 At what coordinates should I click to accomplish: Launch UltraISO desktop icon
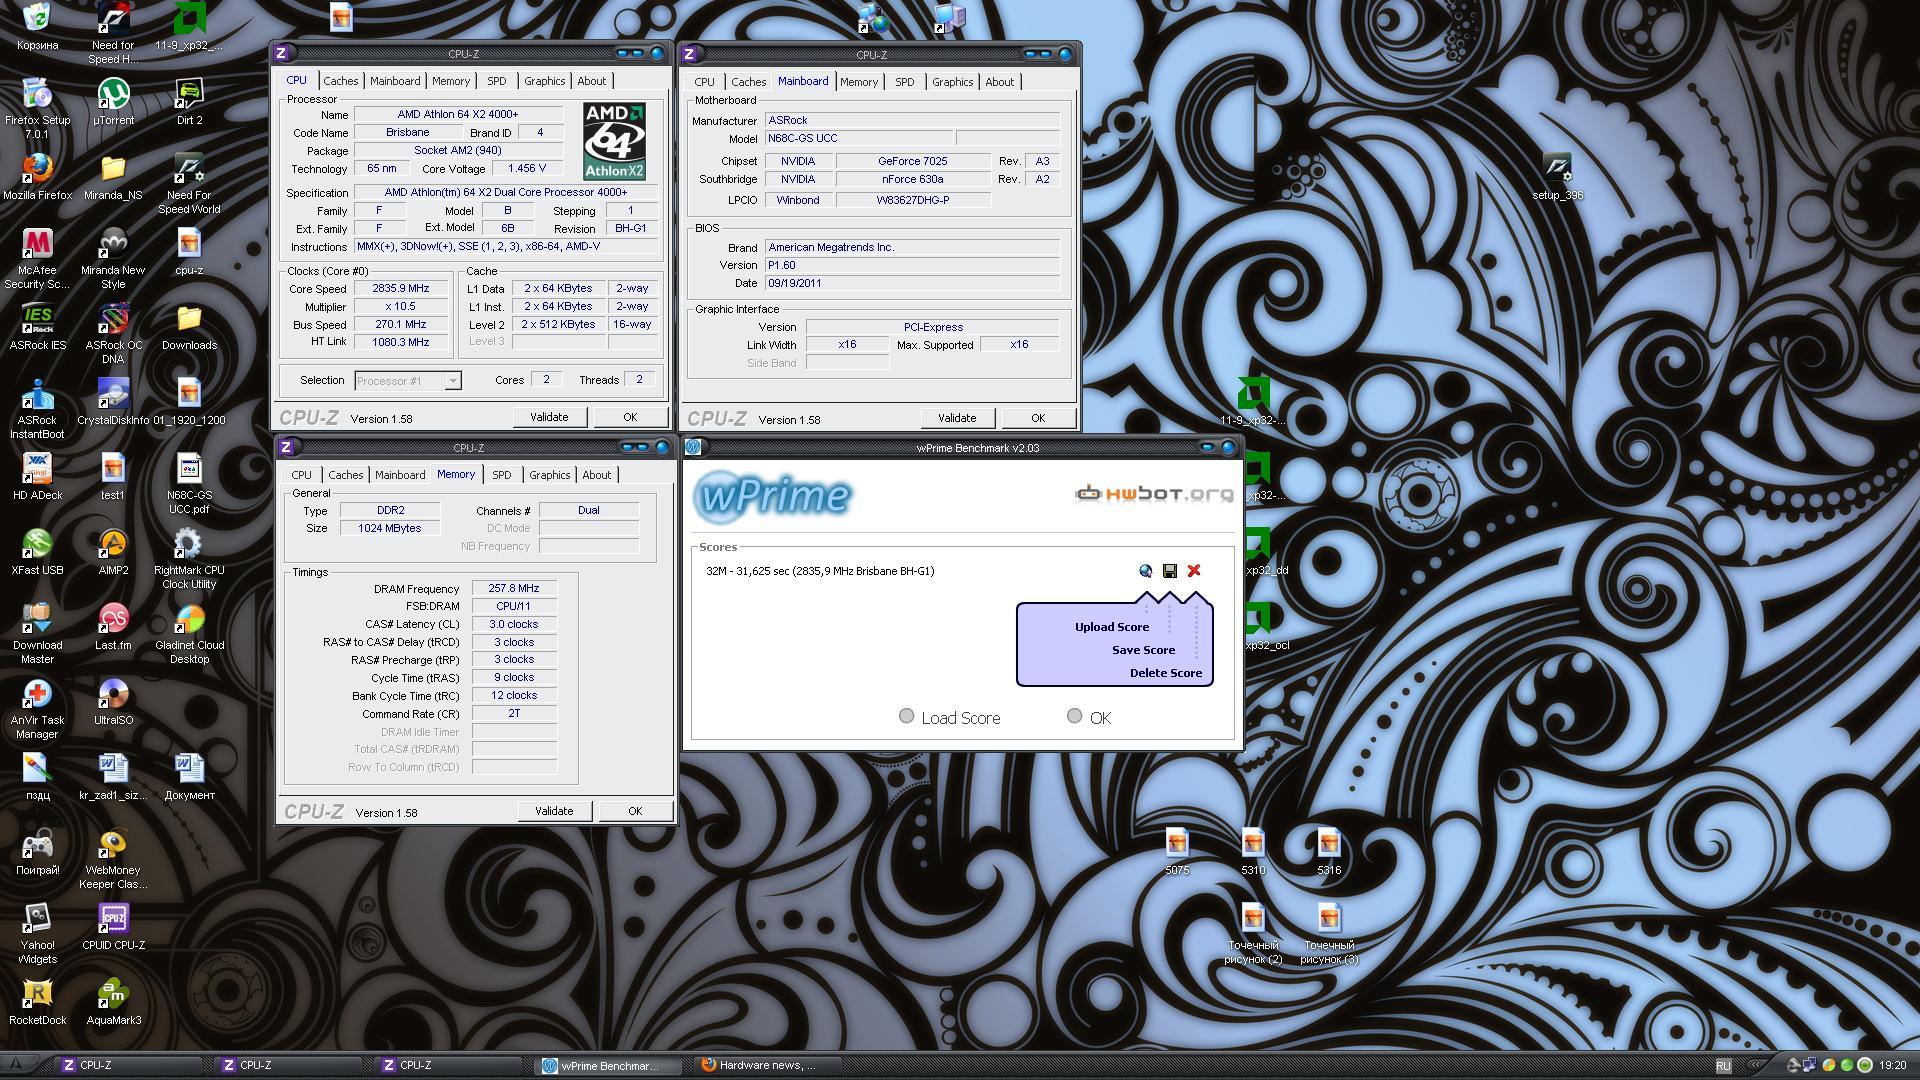(x=113, y=702)
